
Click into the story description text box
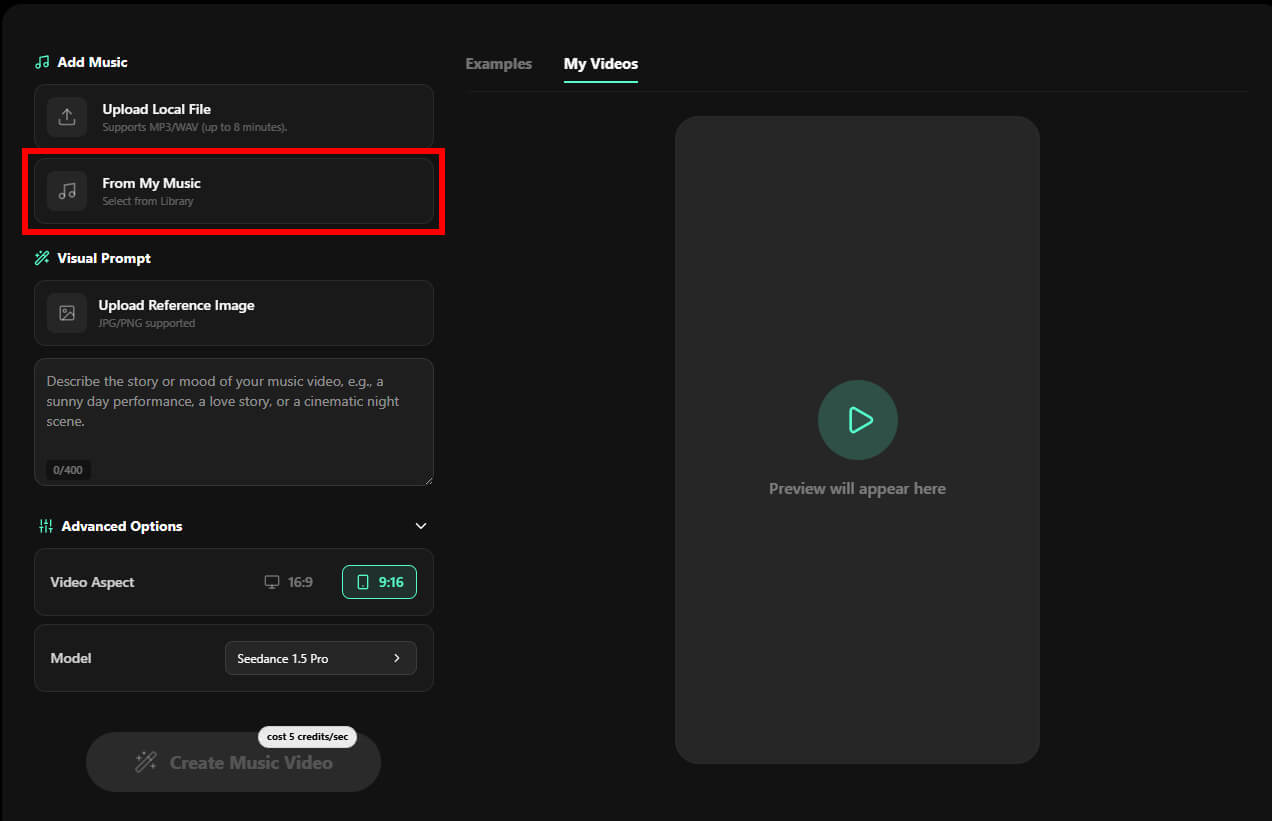pyautogui.click(x=234, y=422)
